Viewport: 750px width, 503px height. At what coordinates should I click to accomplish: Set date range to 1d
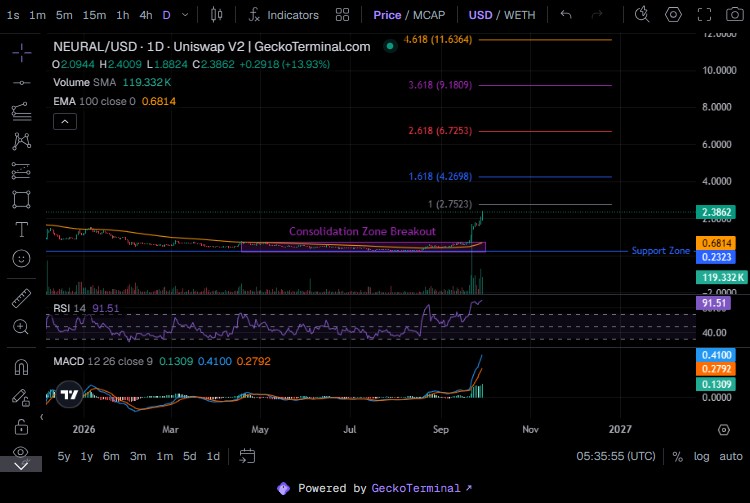pos(213,456)
